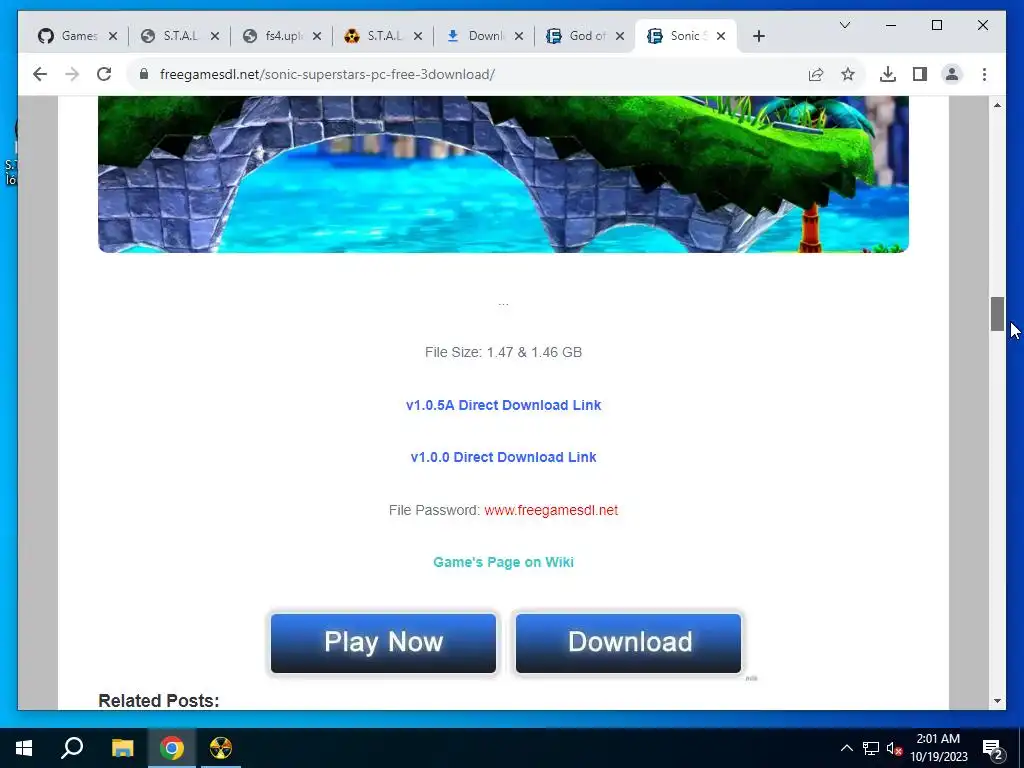Open the clock showing 2:01 AM
The width and height of the screenshot is (1024, 768).
938,748
